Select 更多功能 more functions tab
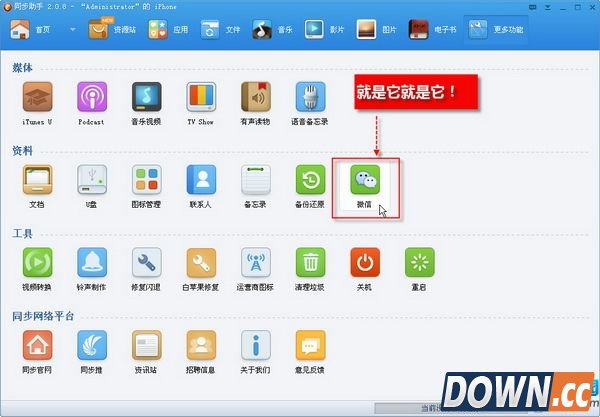The image size is (600, 417). [496, 29]
